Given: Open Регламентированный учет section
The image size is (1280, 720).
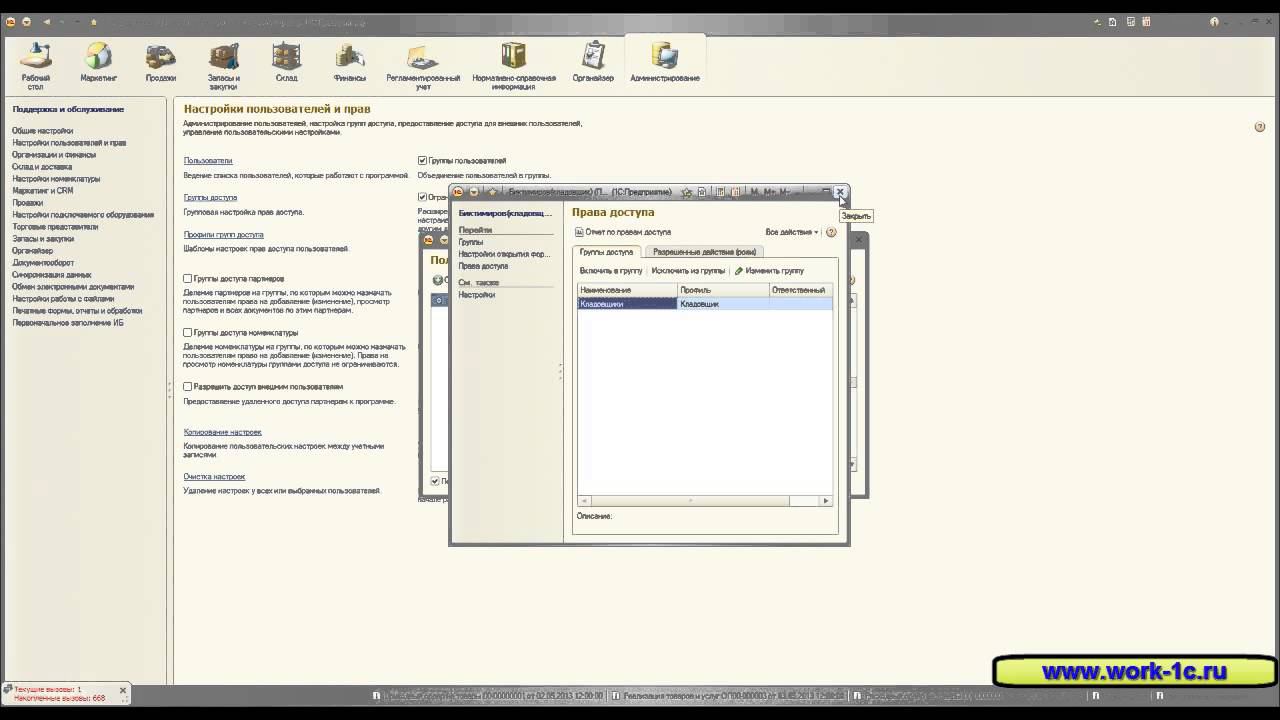Looking at the screenshot, I should coord(423,66).
